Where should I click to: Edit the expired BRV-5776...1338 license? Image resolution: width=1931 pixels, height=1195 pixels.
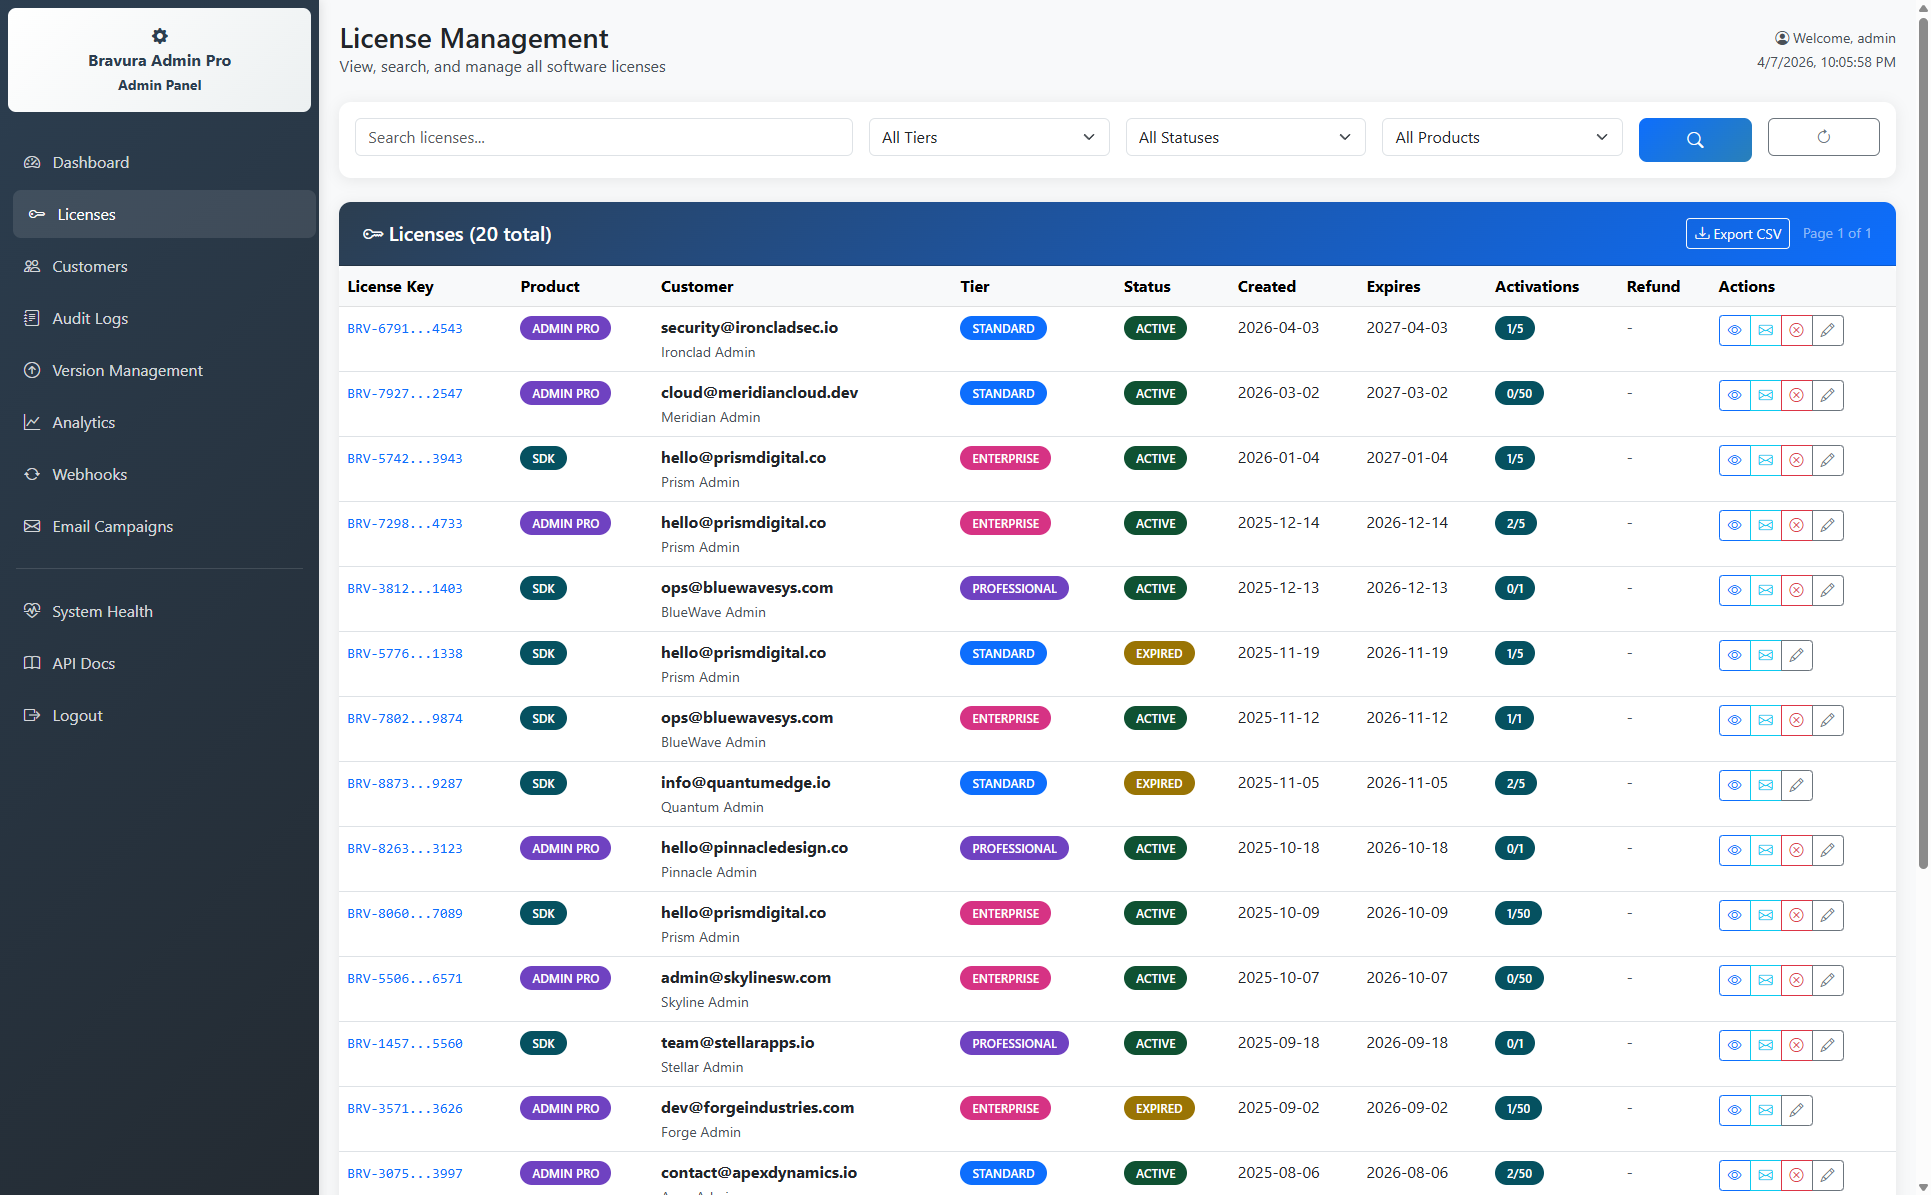(x=1796, y=655)
